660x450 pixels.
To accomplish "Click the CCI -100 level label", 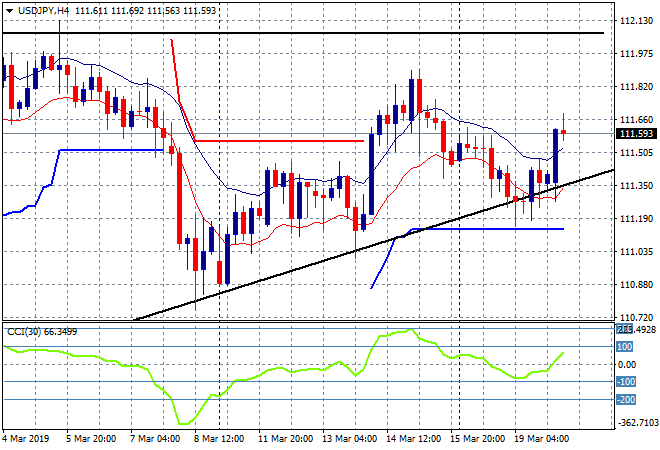I will tap(626, 382).
